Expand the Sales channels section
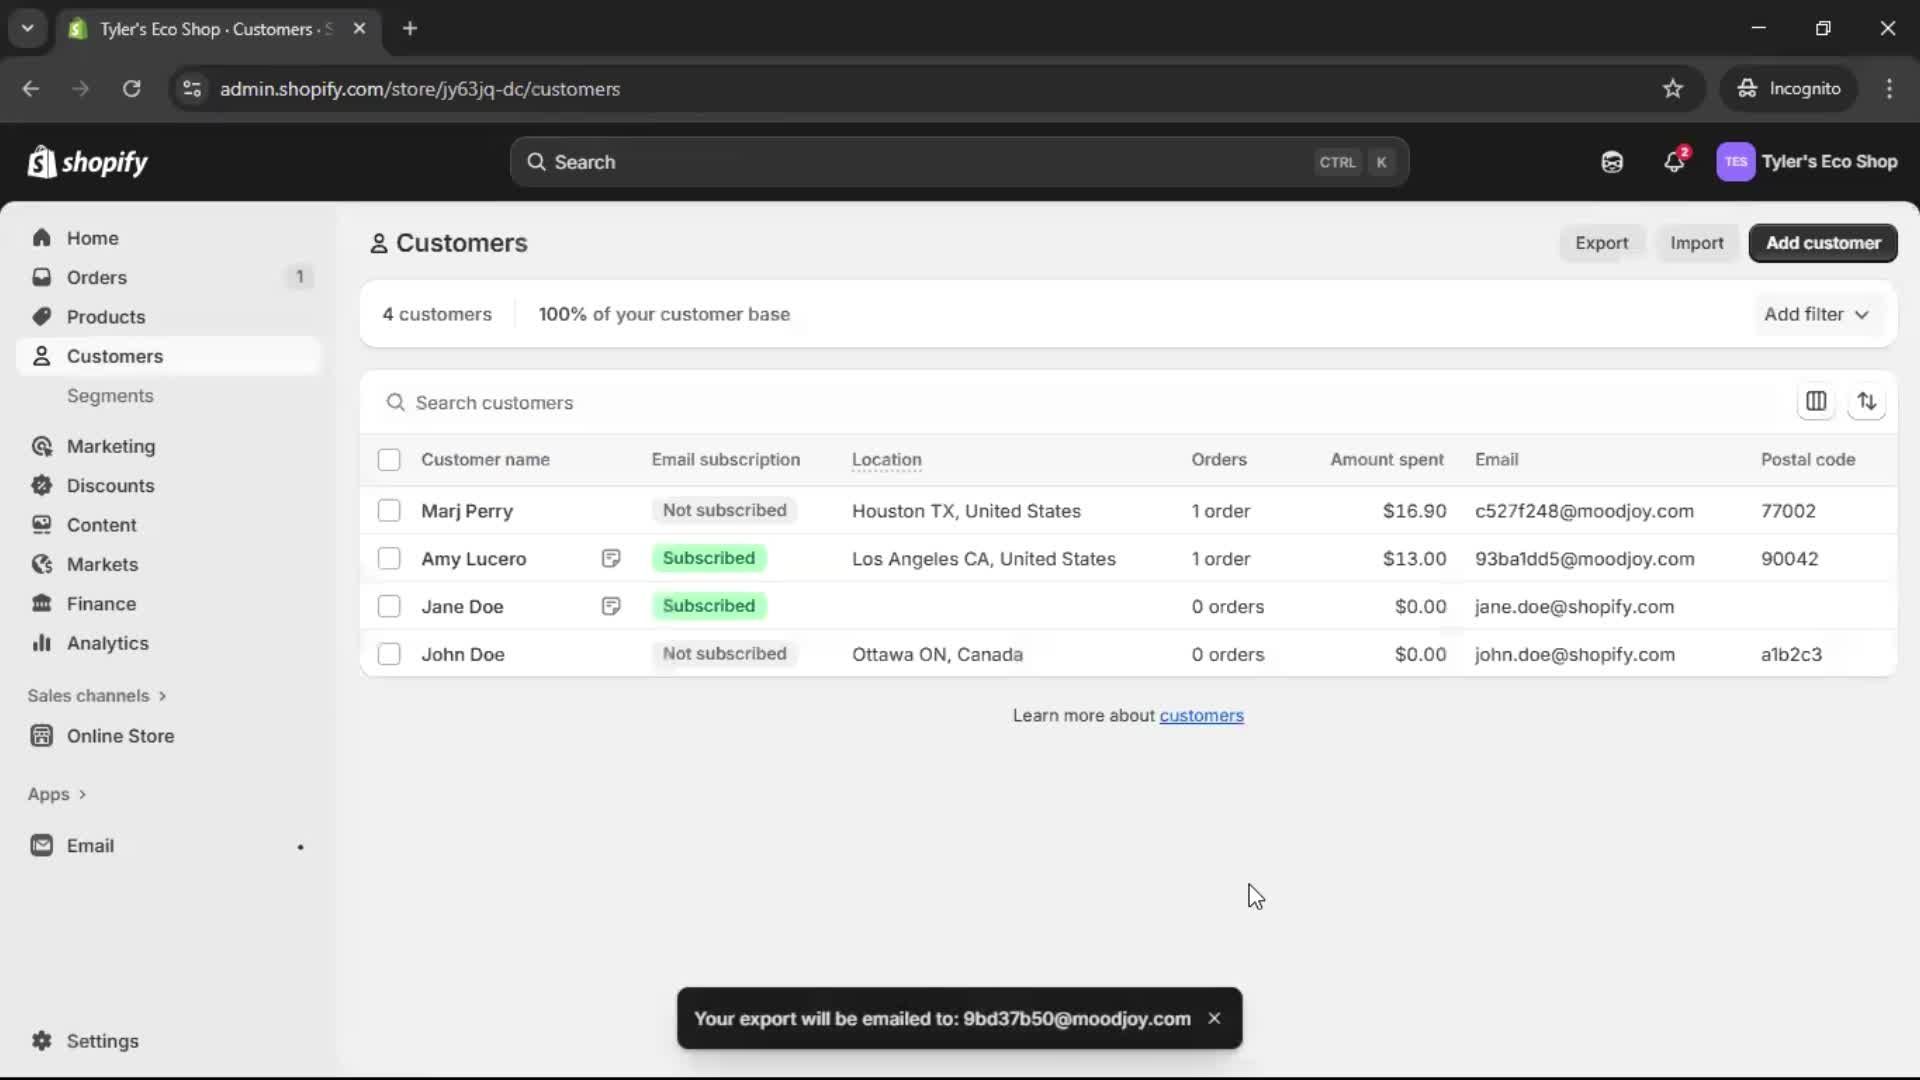This screenshot has height=1080, width=1920. point(97,696)
